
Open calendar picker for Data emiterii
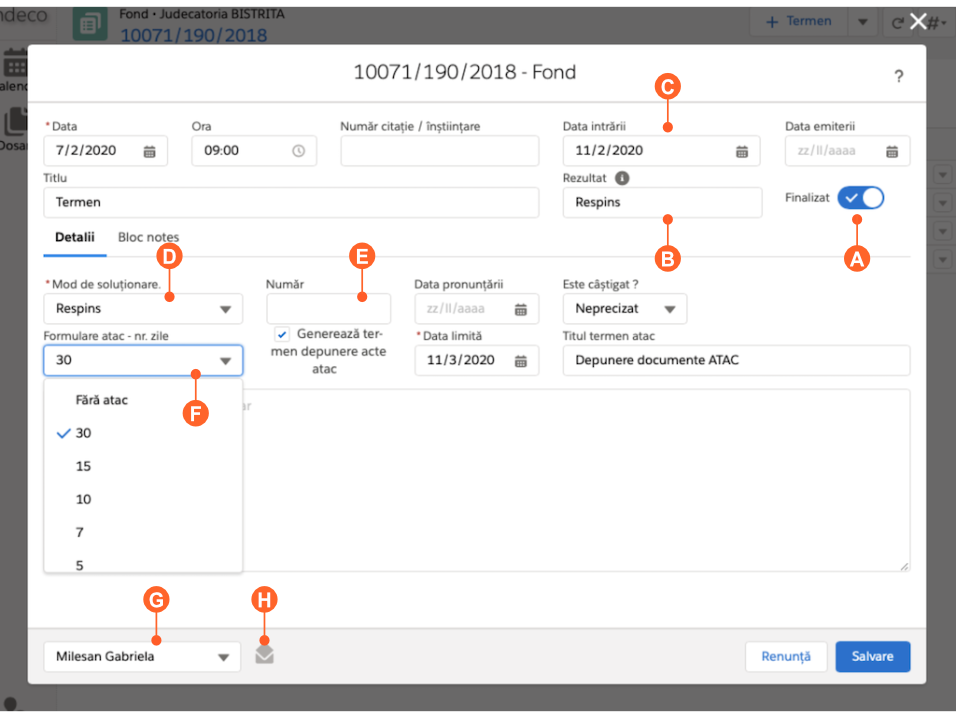coord(892,151)
